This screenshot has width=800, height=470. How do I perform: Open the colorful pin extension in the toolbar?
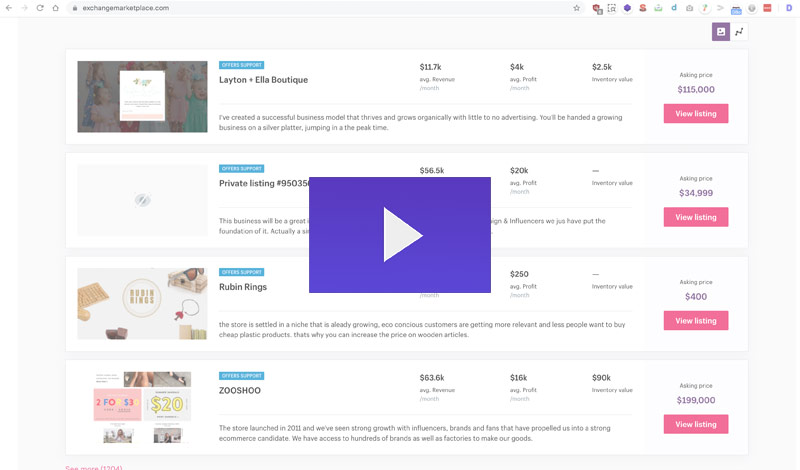click(x=705, y=8)
